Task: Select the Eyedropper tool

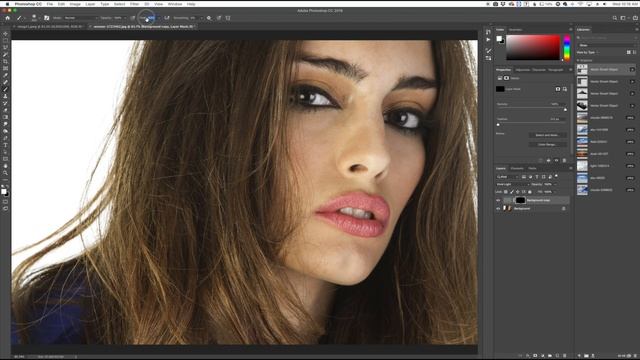Action: click(x=5, y=76)
